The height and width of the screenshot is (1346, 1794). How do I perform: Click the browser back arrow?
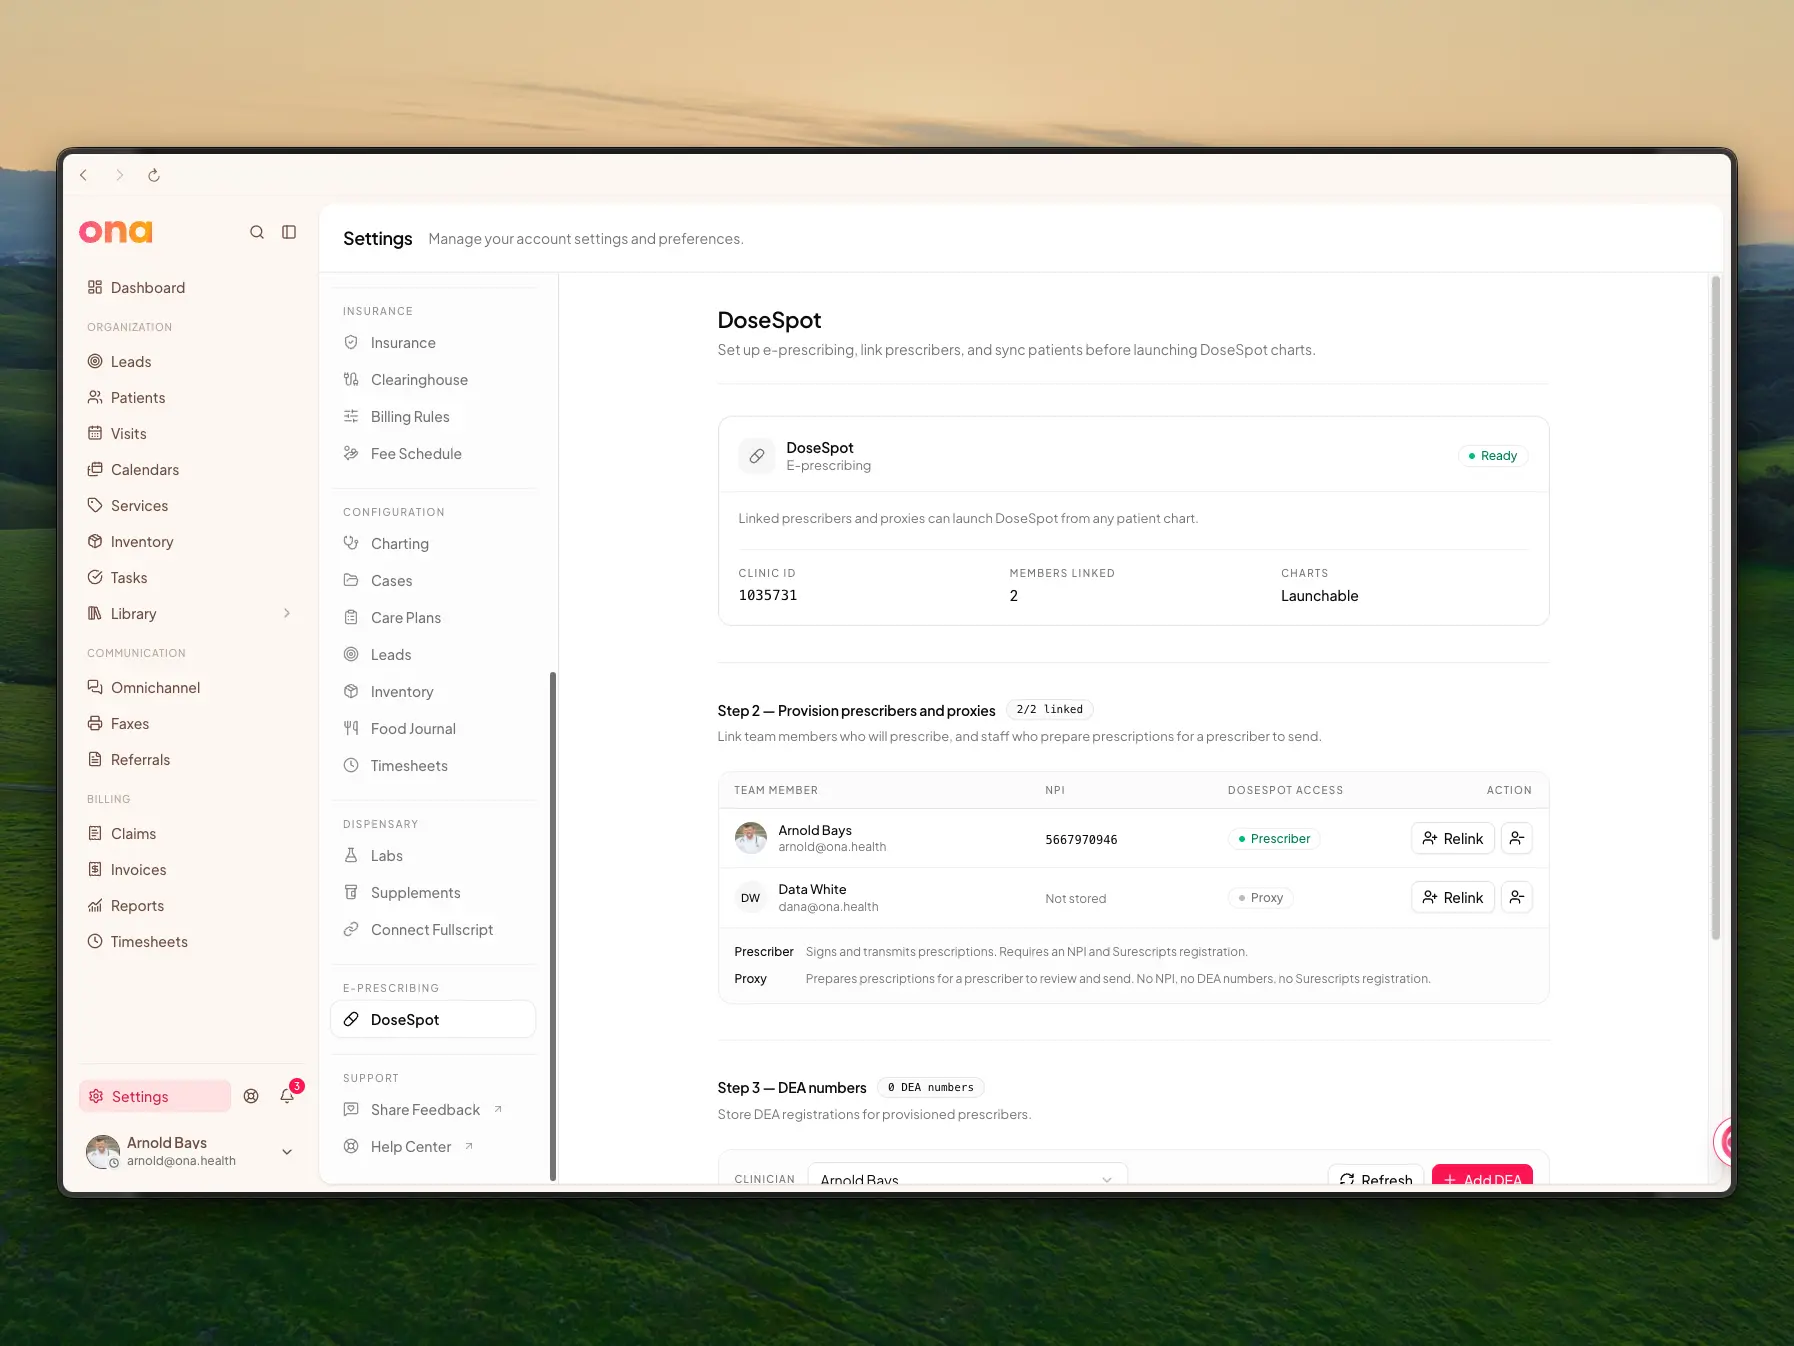pyautogui.click(x=84, y=175)
